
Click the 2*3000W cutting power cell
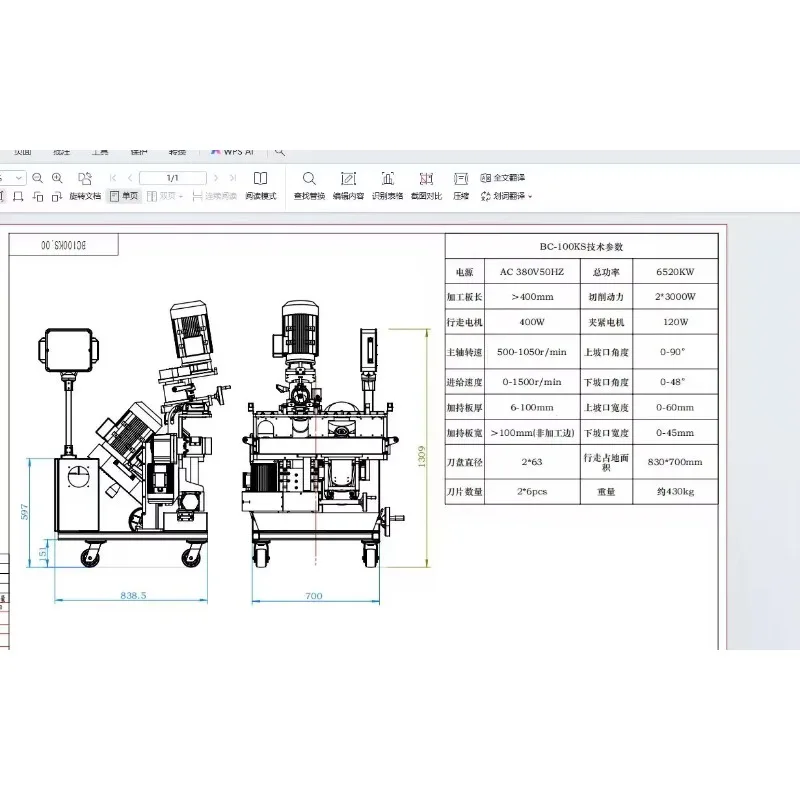click(x=675, y=296)
